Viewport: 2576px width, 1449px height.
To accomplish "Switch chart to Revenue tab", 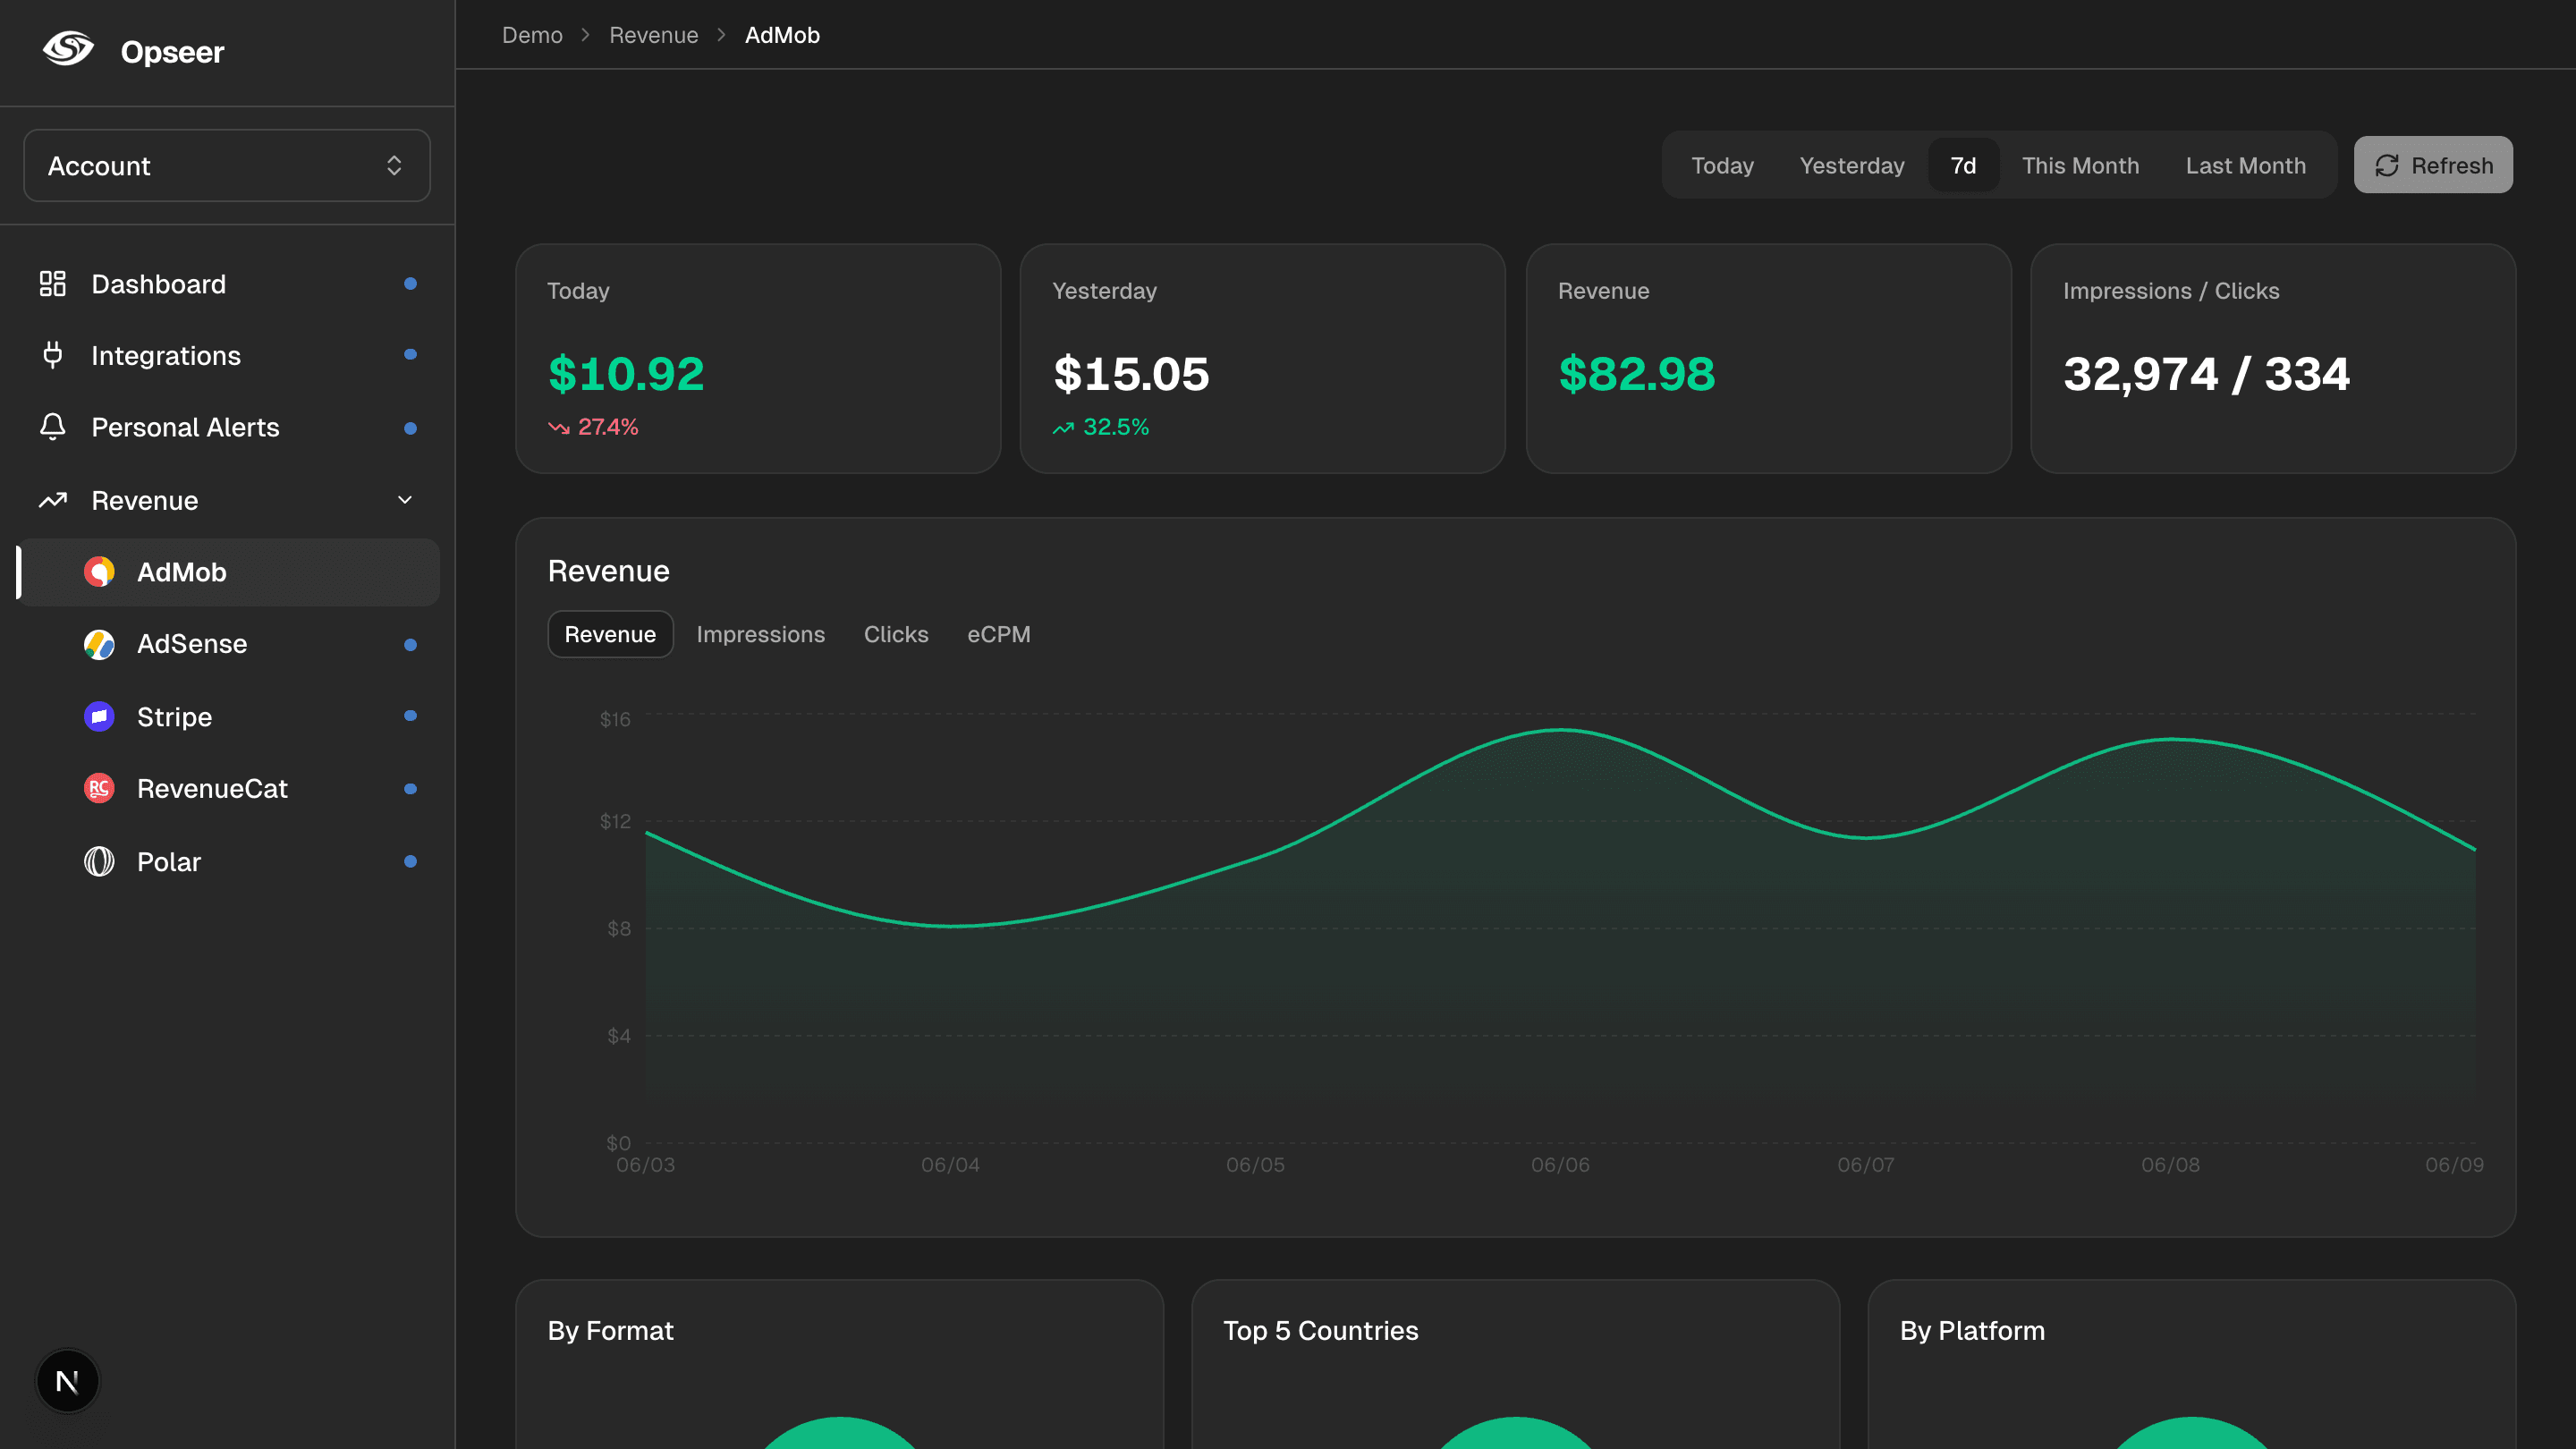I will coord(610,634).
